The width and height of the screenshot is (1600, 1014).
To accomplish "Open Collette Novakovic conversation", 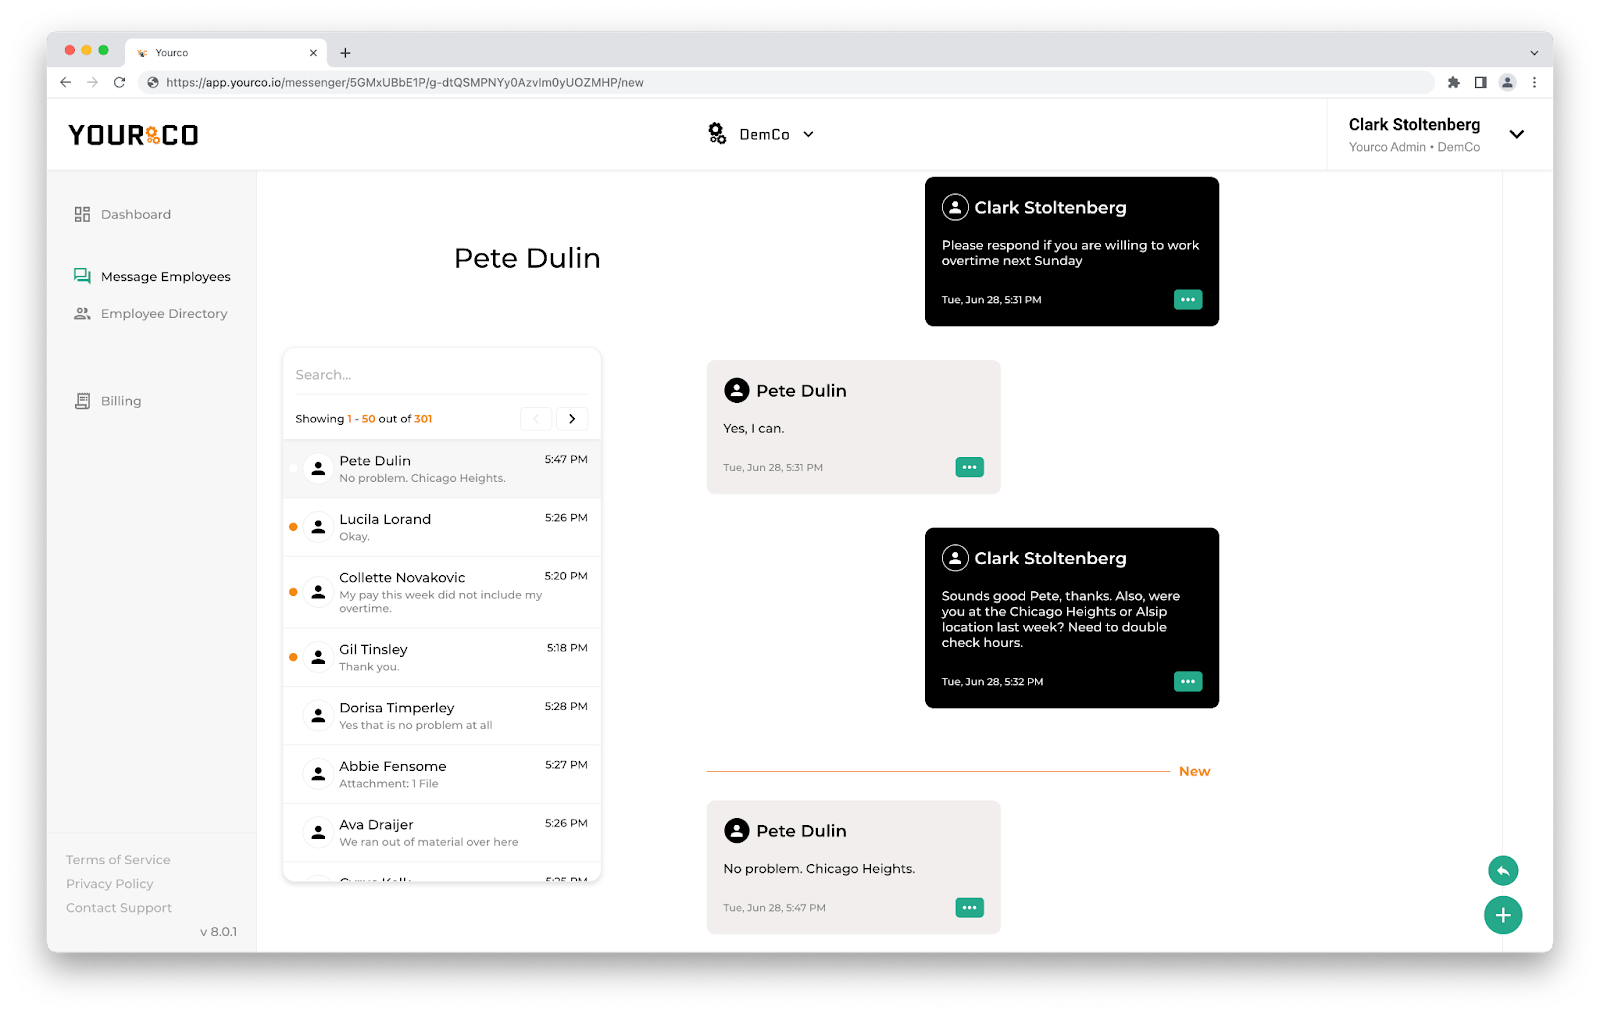I will tap(442, 592).
